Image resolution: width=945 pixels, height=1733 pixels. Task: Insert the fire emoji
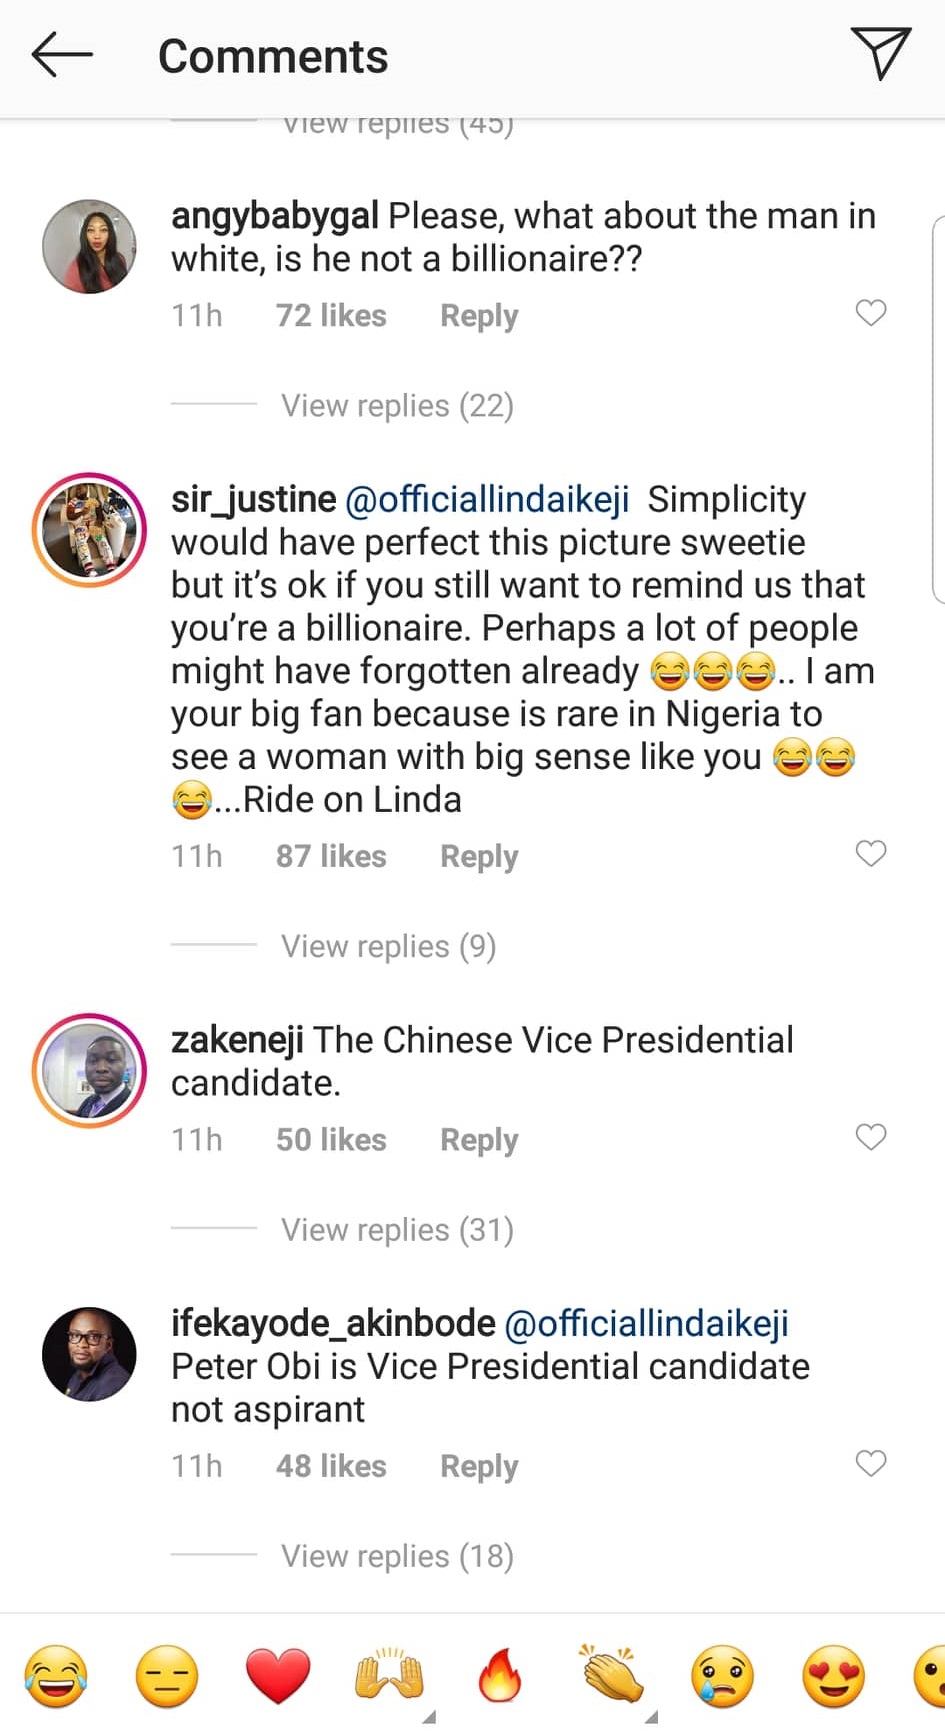[500, 1676]
